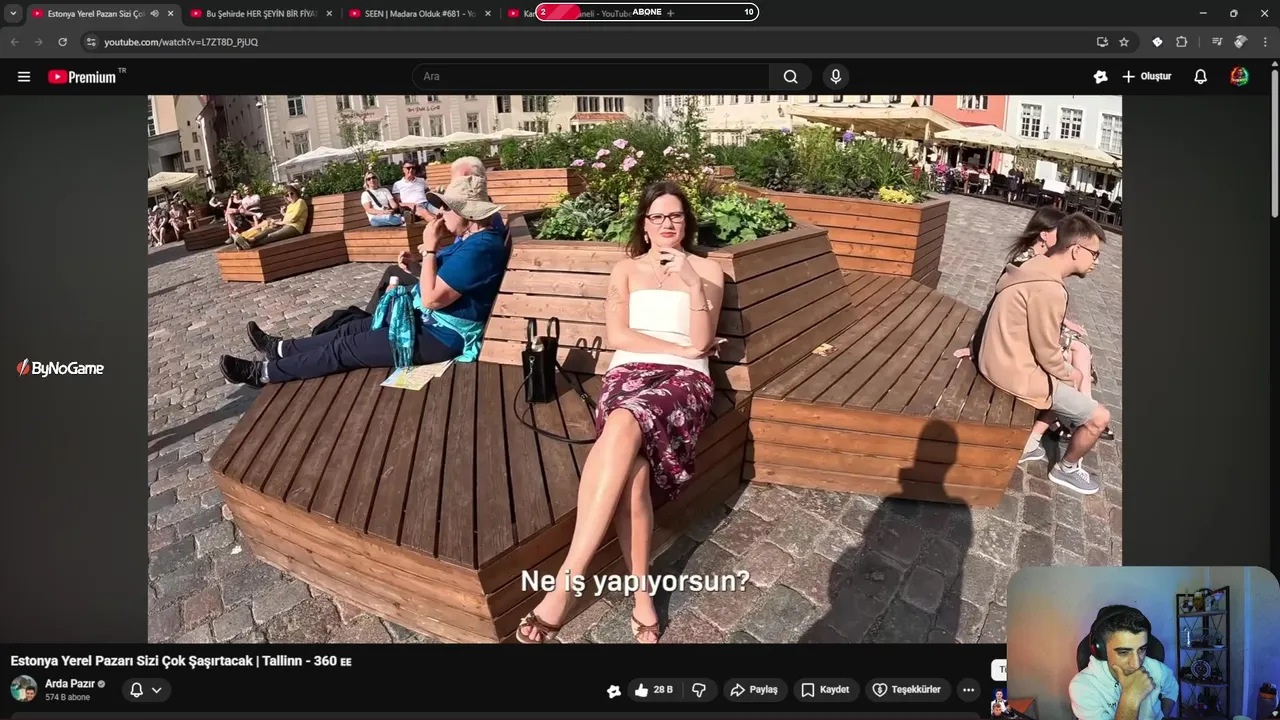Click the sparkle Ask icon beside like button
Viewport: 1280px width, 720px height.
point(614,690)
